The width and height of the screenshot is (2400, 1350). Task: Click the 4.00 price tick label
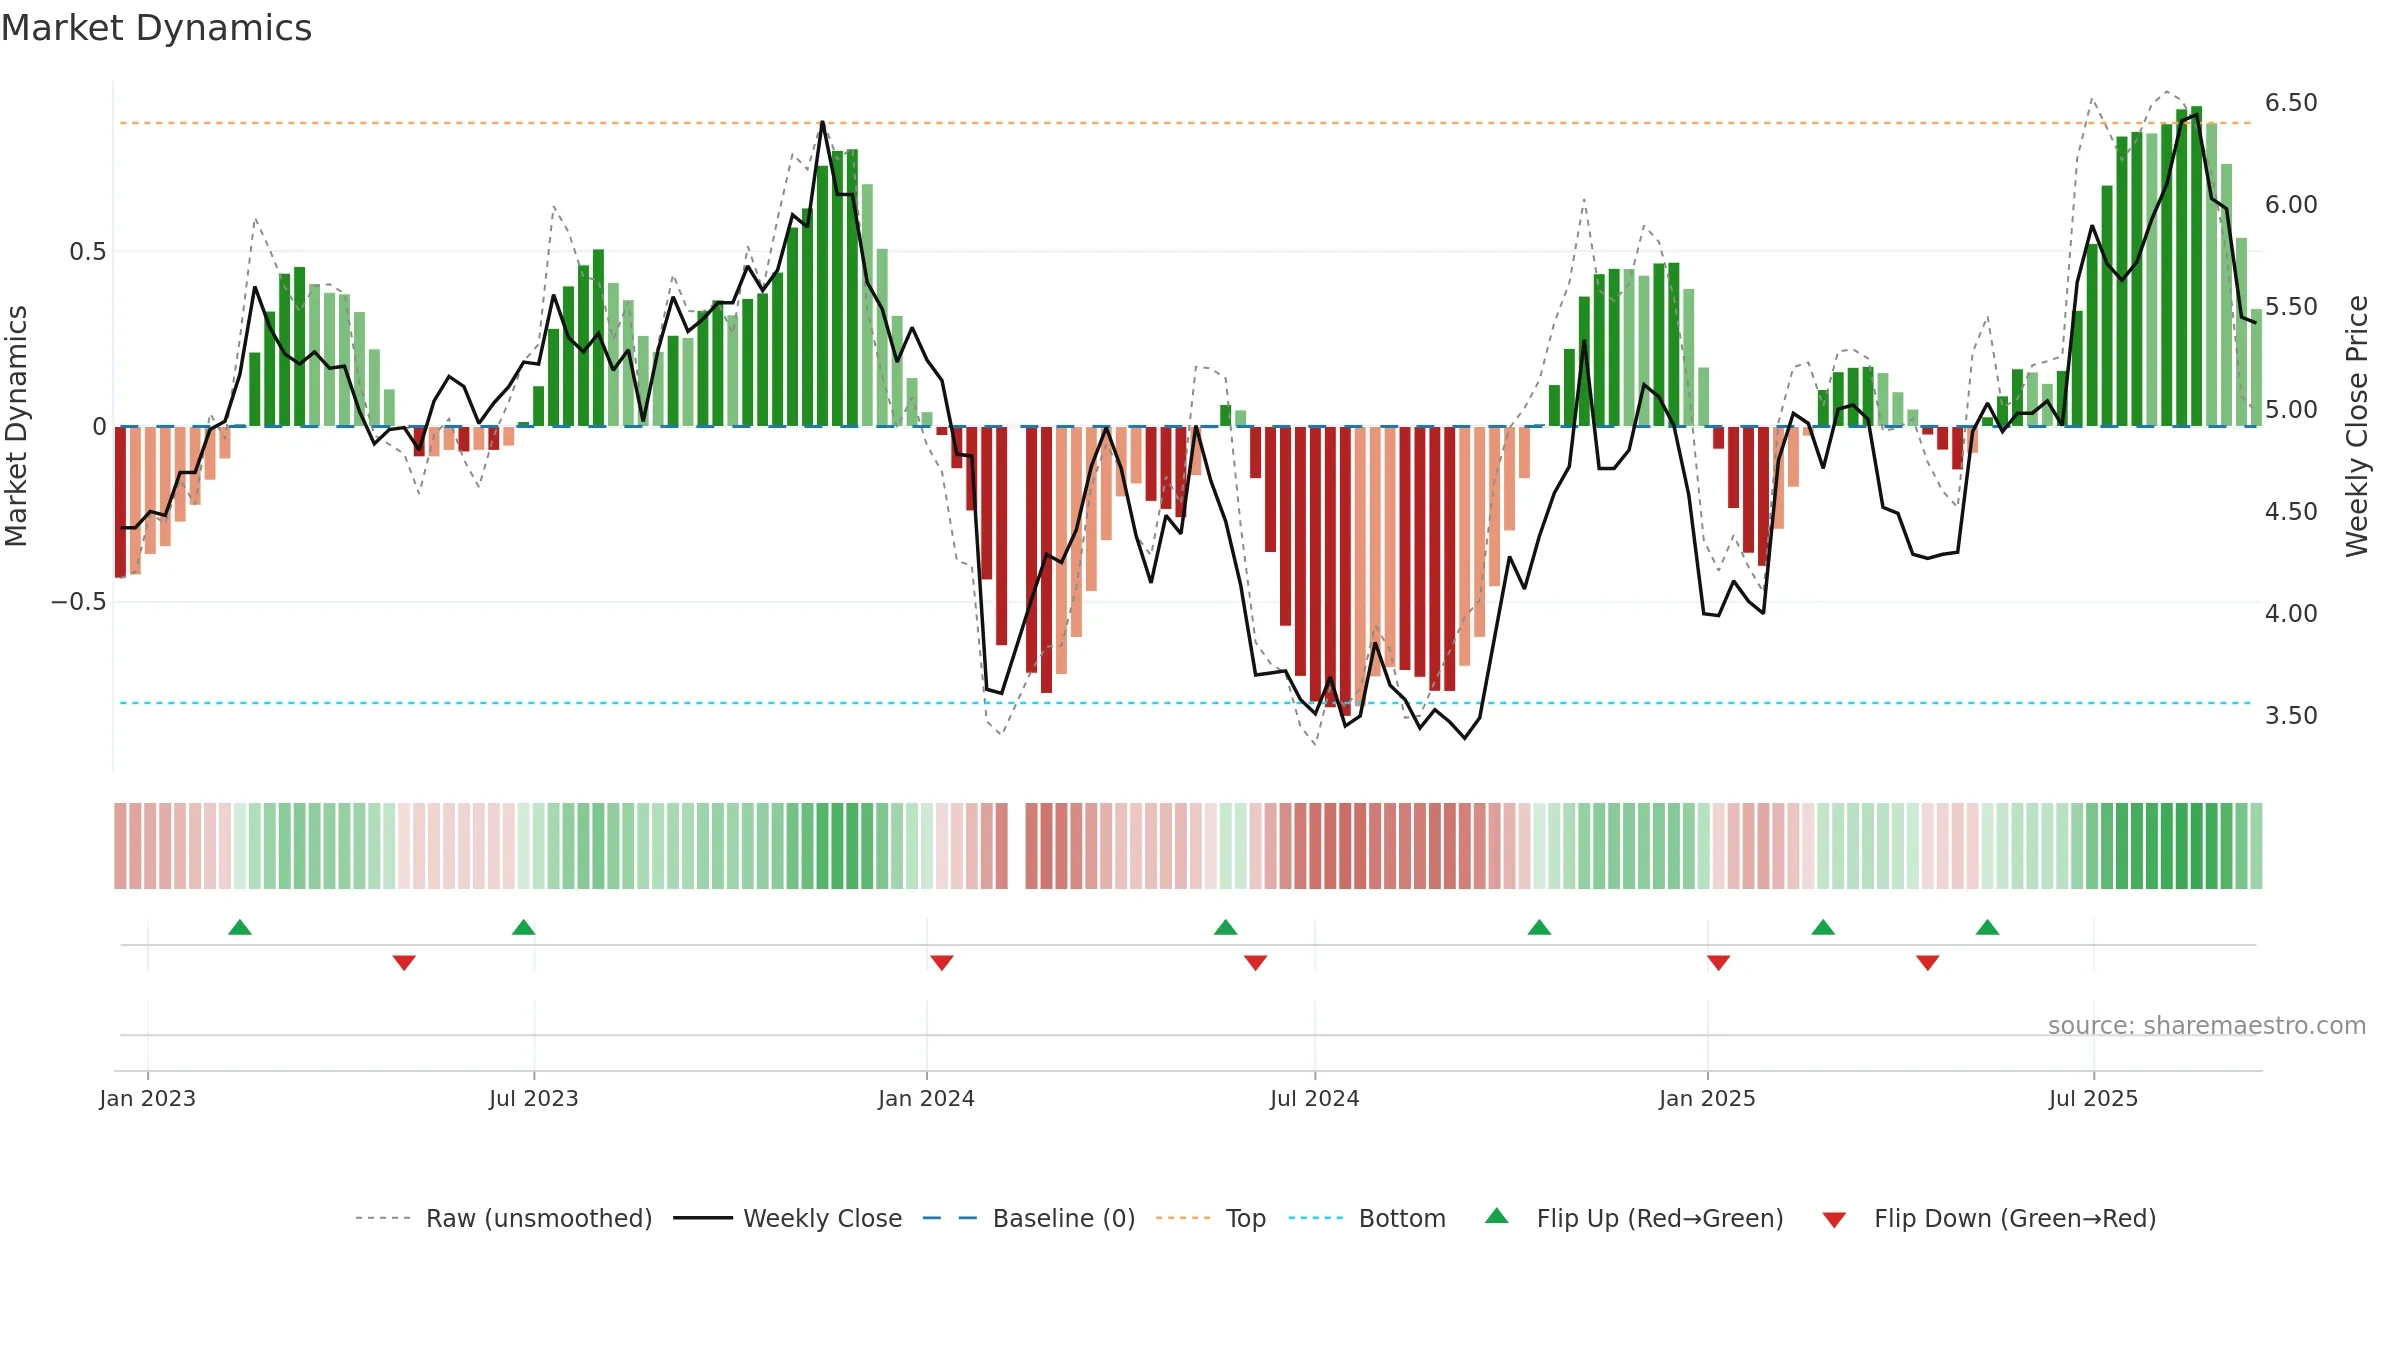(2291, 614)
